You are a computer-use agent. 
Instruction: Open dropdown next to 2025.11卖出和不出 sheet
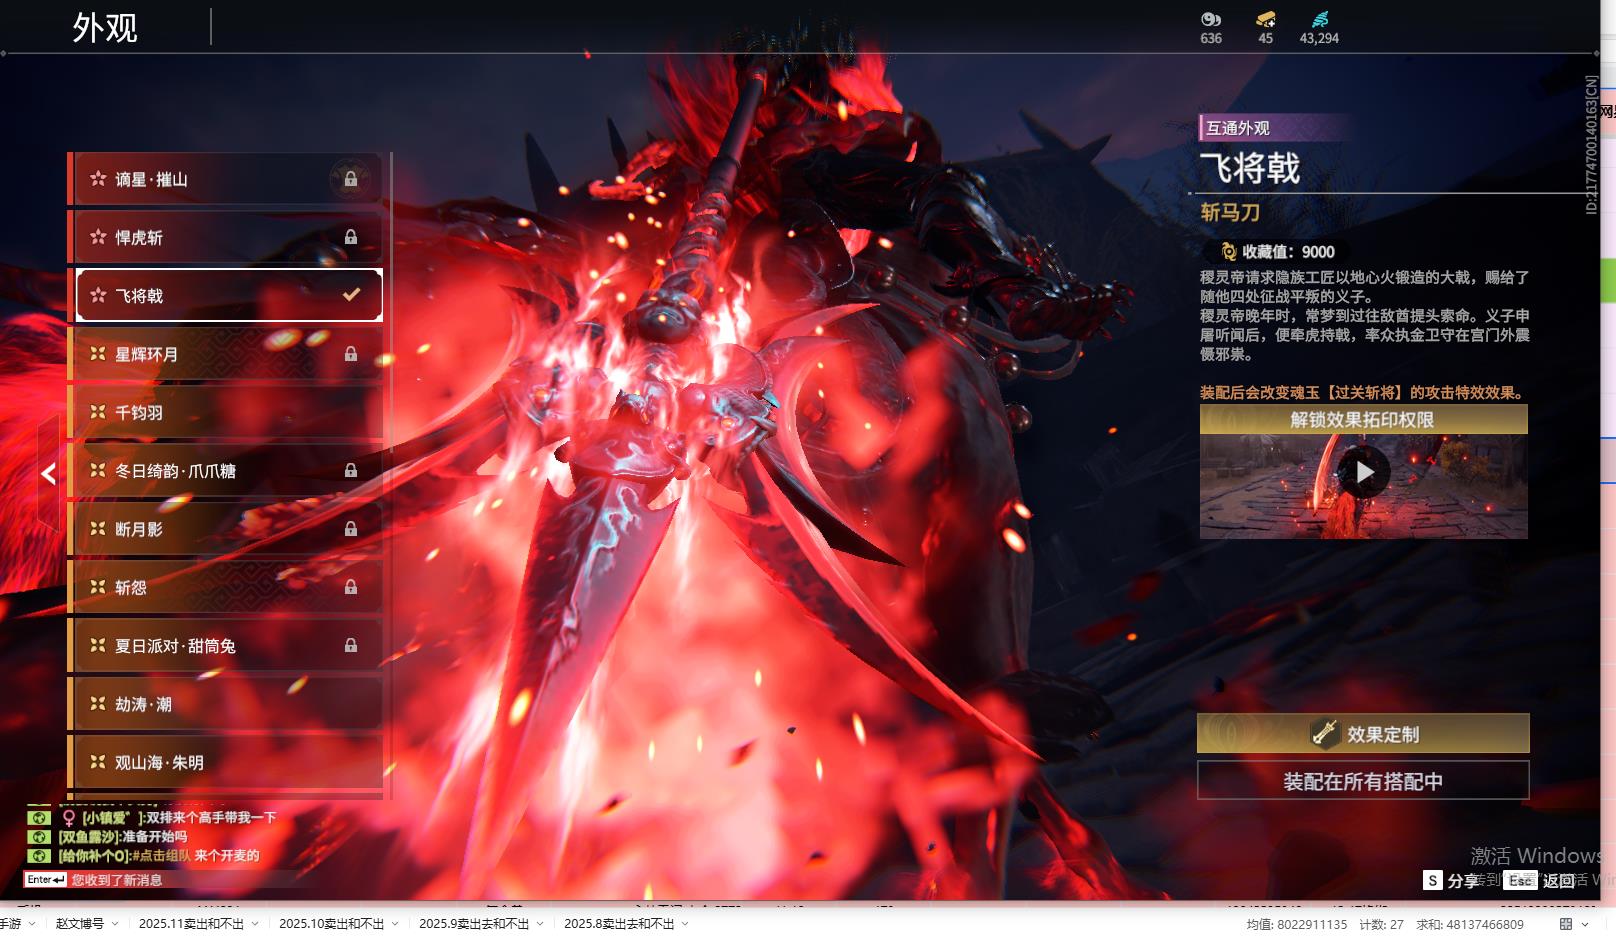click(x=255, y=924)
